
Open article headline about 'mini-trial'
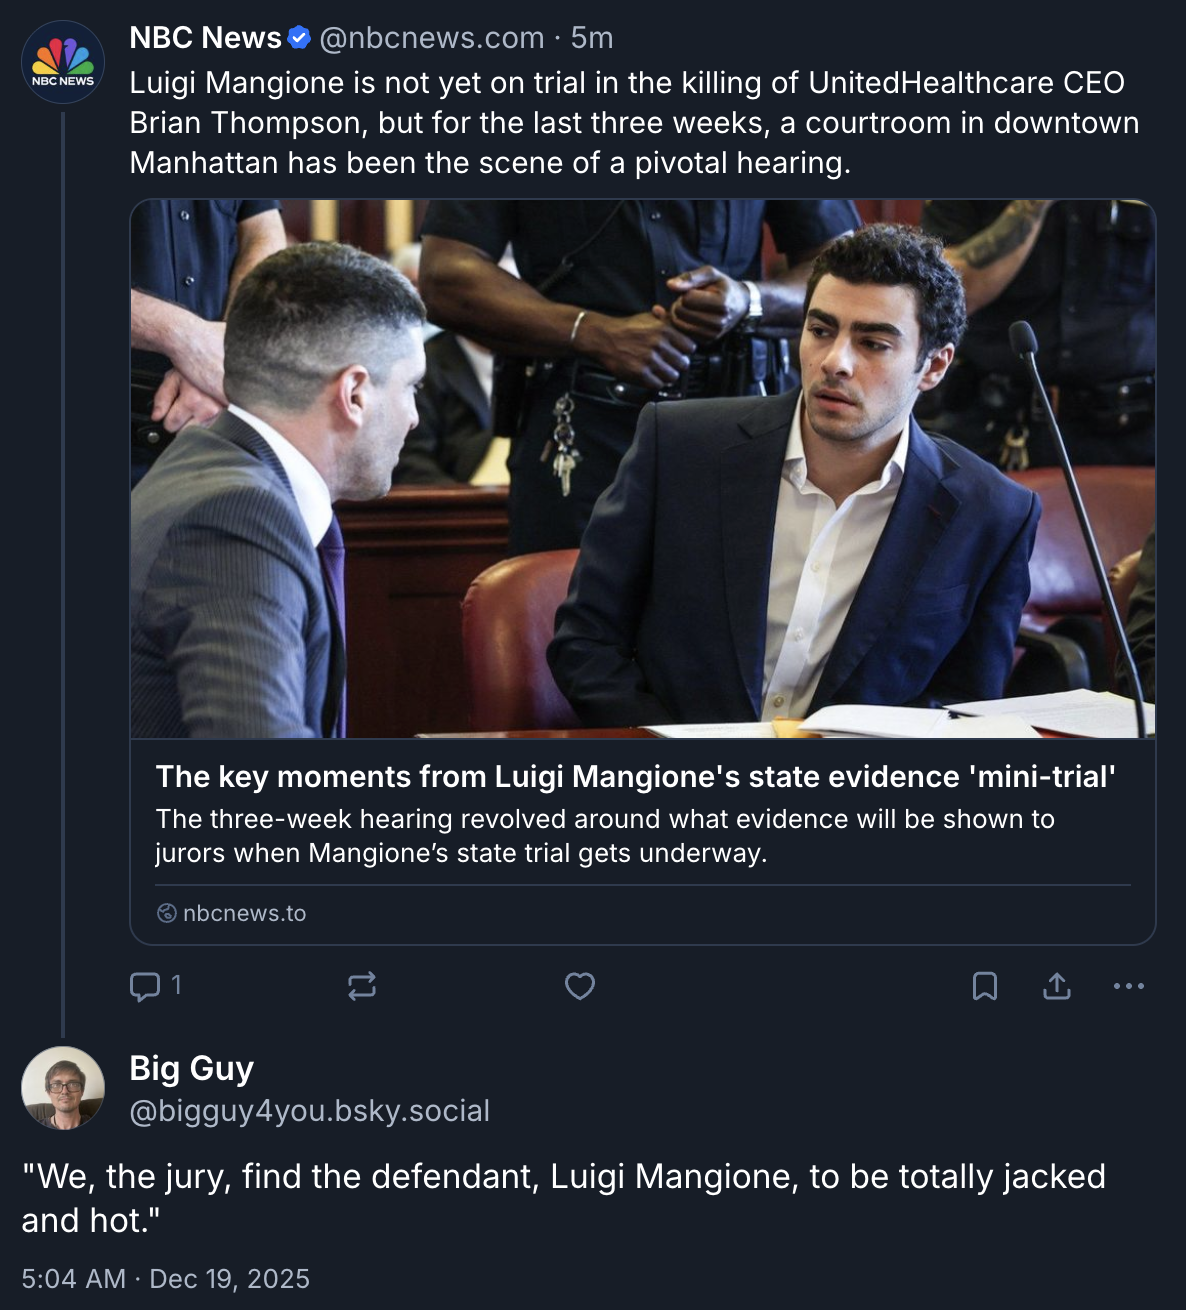[x=635, y=777]
